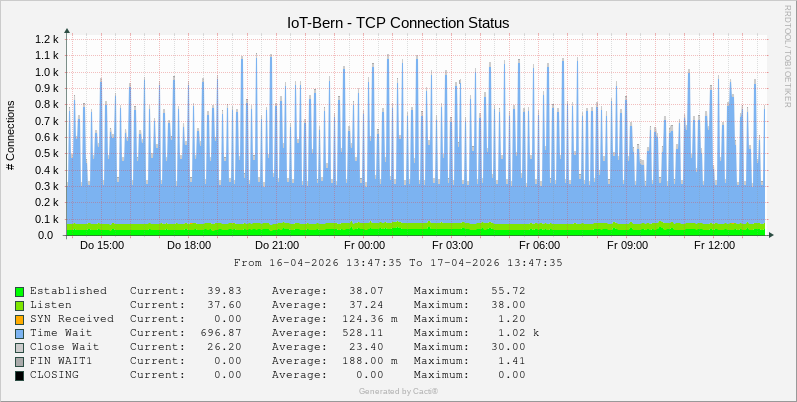
Task: Click the date range text below the graph
Action: point(398,263)
